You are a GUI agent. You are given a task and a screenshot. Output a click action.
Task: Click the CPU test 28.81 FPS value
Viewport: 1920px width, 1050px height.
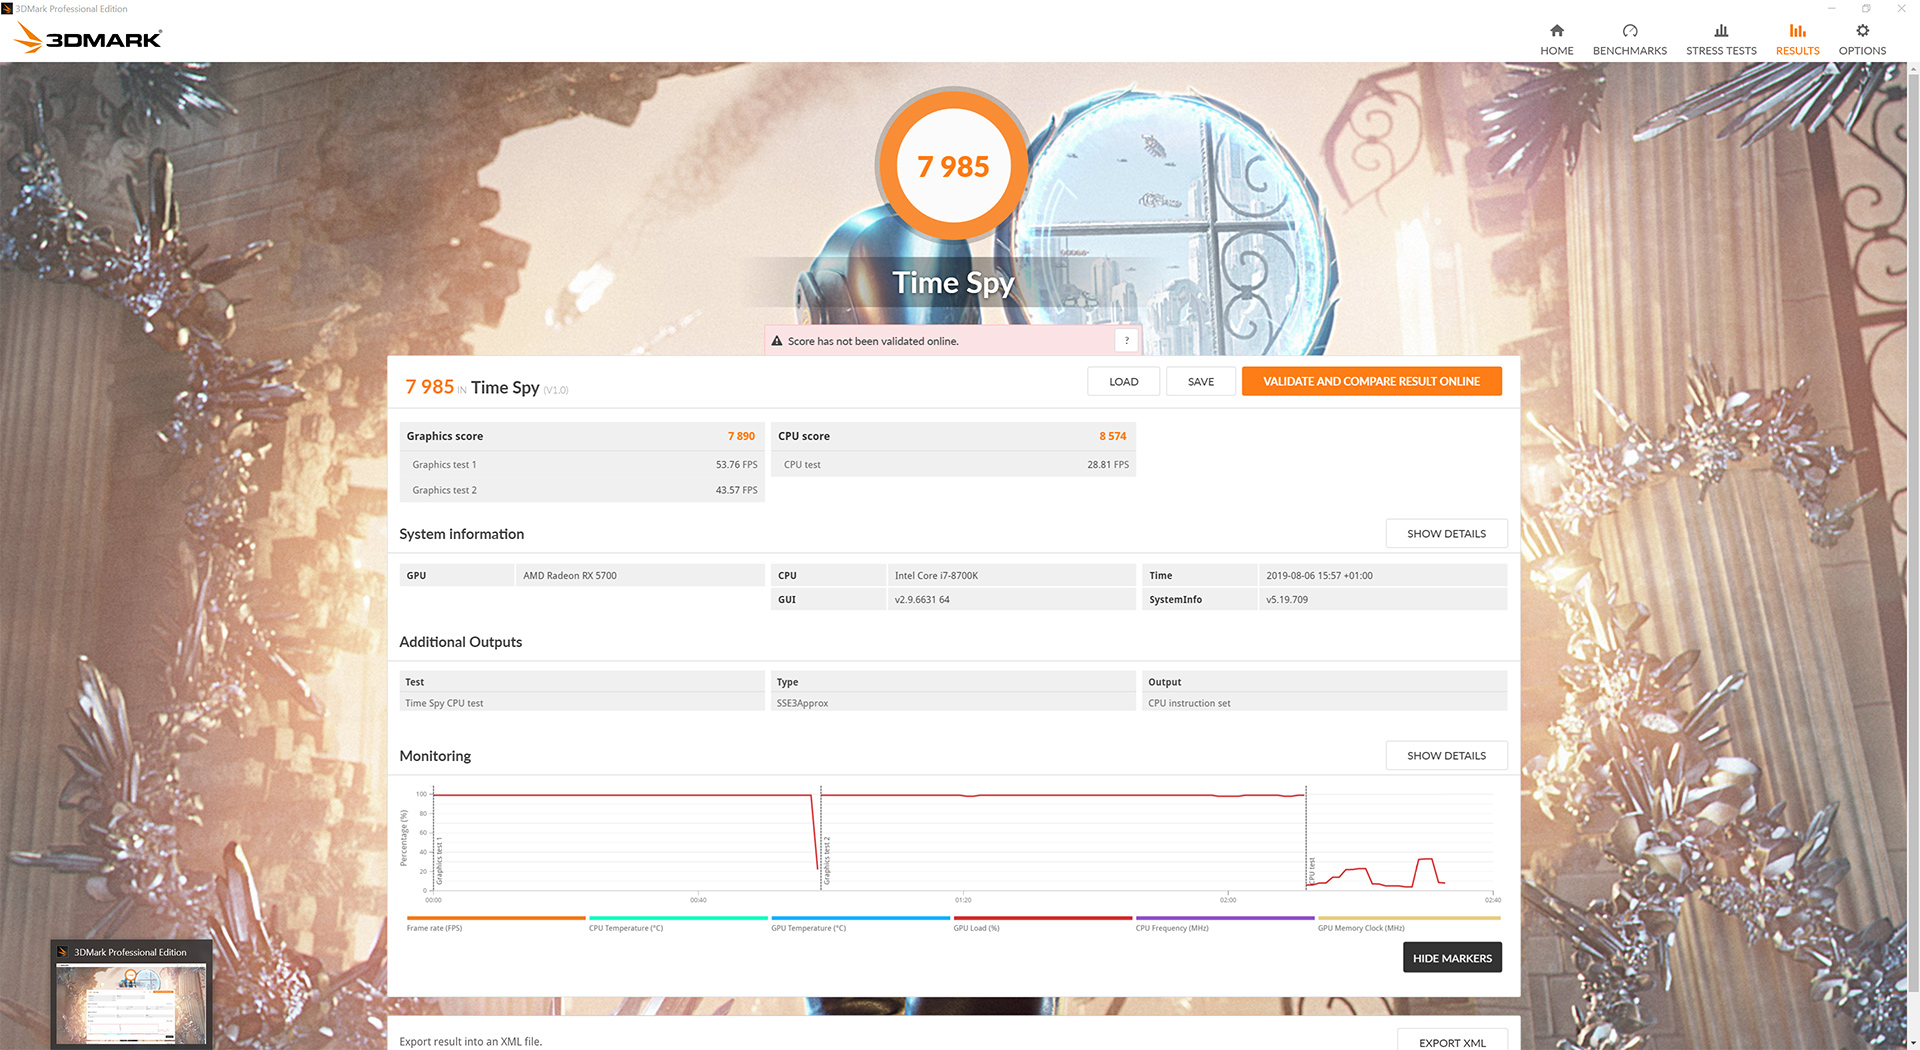tap(1108, 465)
